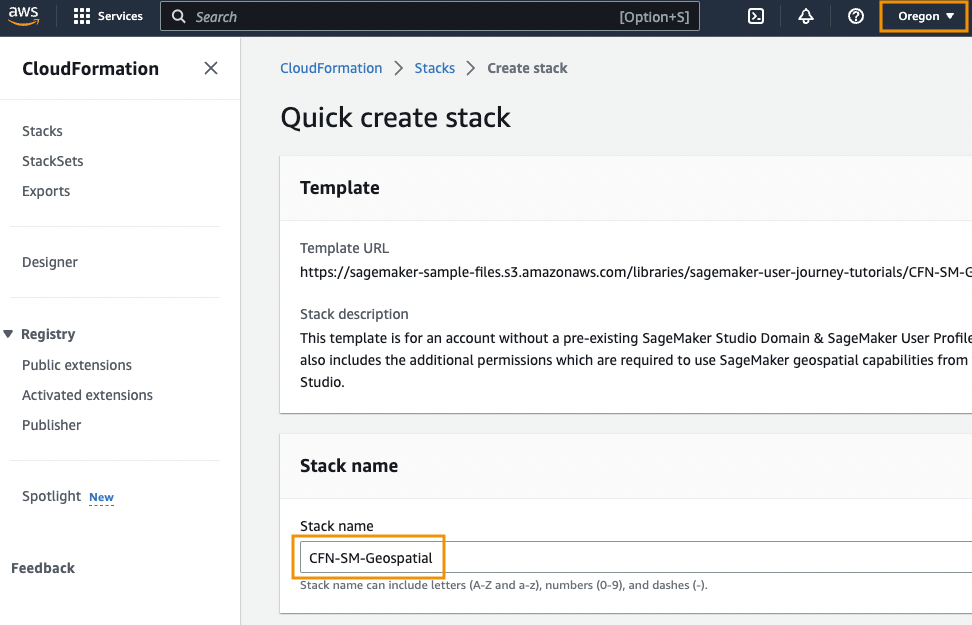
Task: View Public extensions
Action: 76,364
